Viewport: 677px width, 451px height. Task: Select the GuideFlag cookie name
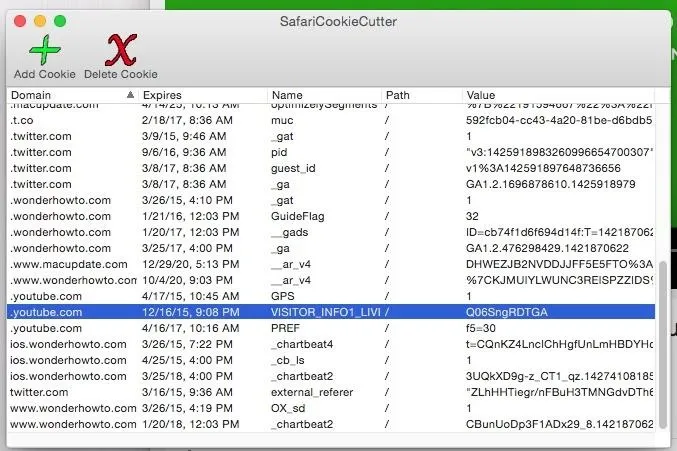(297, 216)
